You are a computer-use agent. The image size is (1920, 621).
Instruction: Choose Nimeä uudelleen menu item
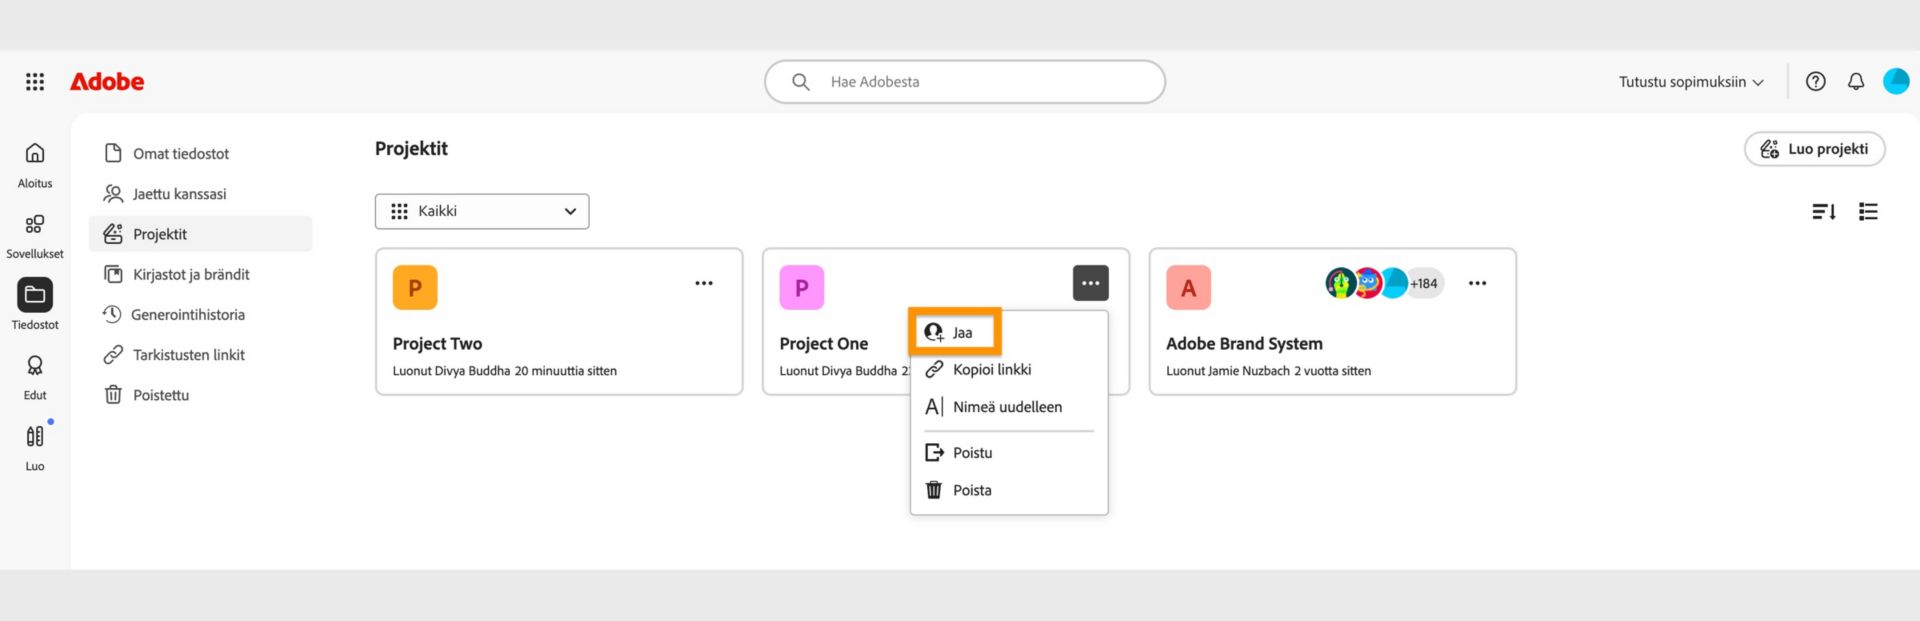click(x=1009, y=407)
